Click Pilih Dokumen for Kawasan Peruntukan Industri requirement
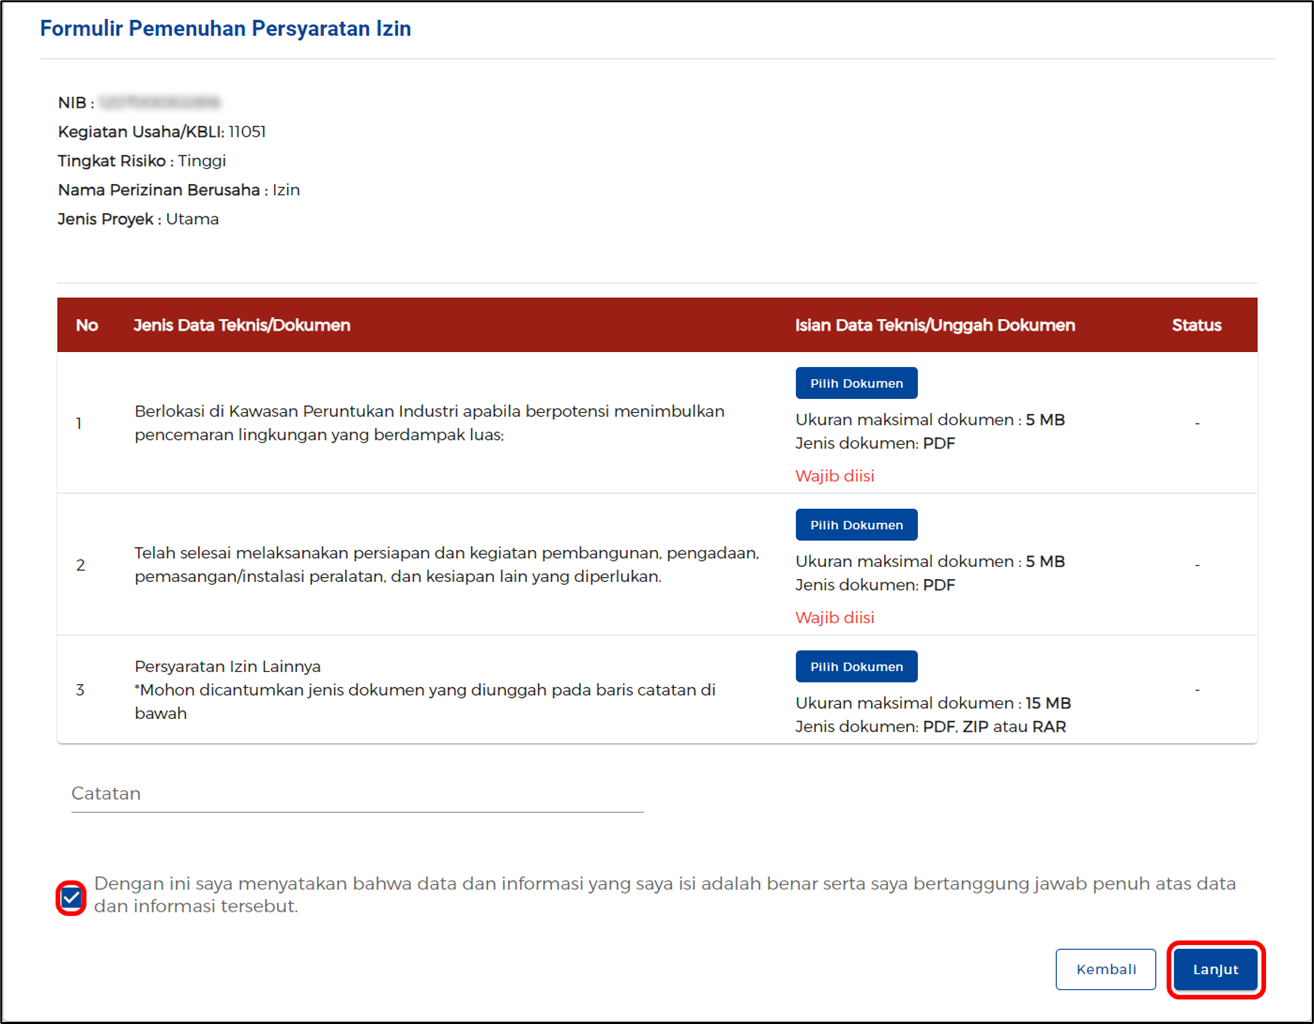 (x=856, y=383)
